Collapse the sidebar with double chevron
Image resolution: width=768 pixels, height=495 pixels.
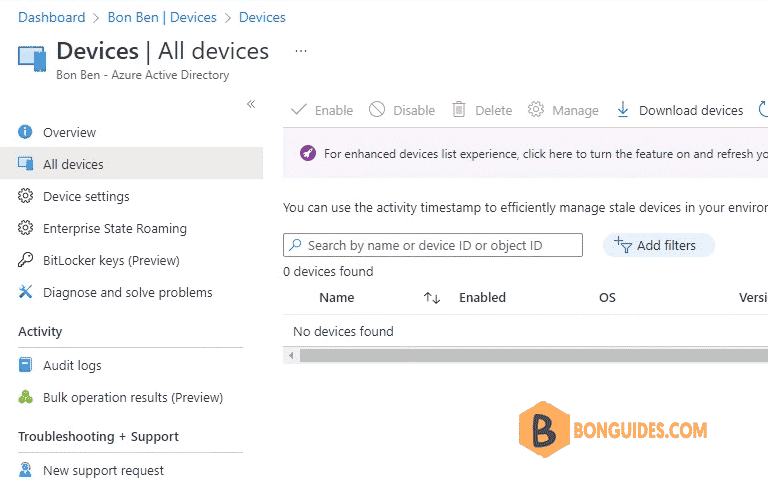(251, 104)
